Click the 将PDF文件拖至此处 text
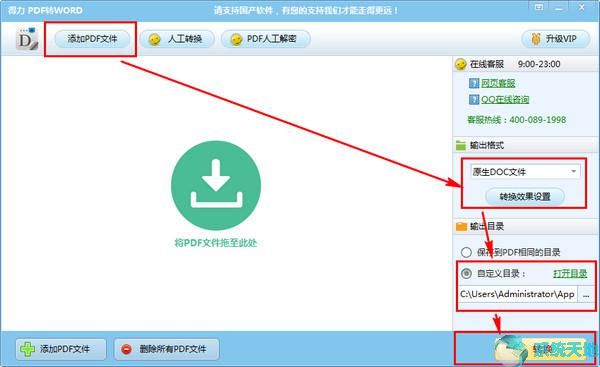Image resolution: width=600 pixels, height=367 pixels. 216,243
